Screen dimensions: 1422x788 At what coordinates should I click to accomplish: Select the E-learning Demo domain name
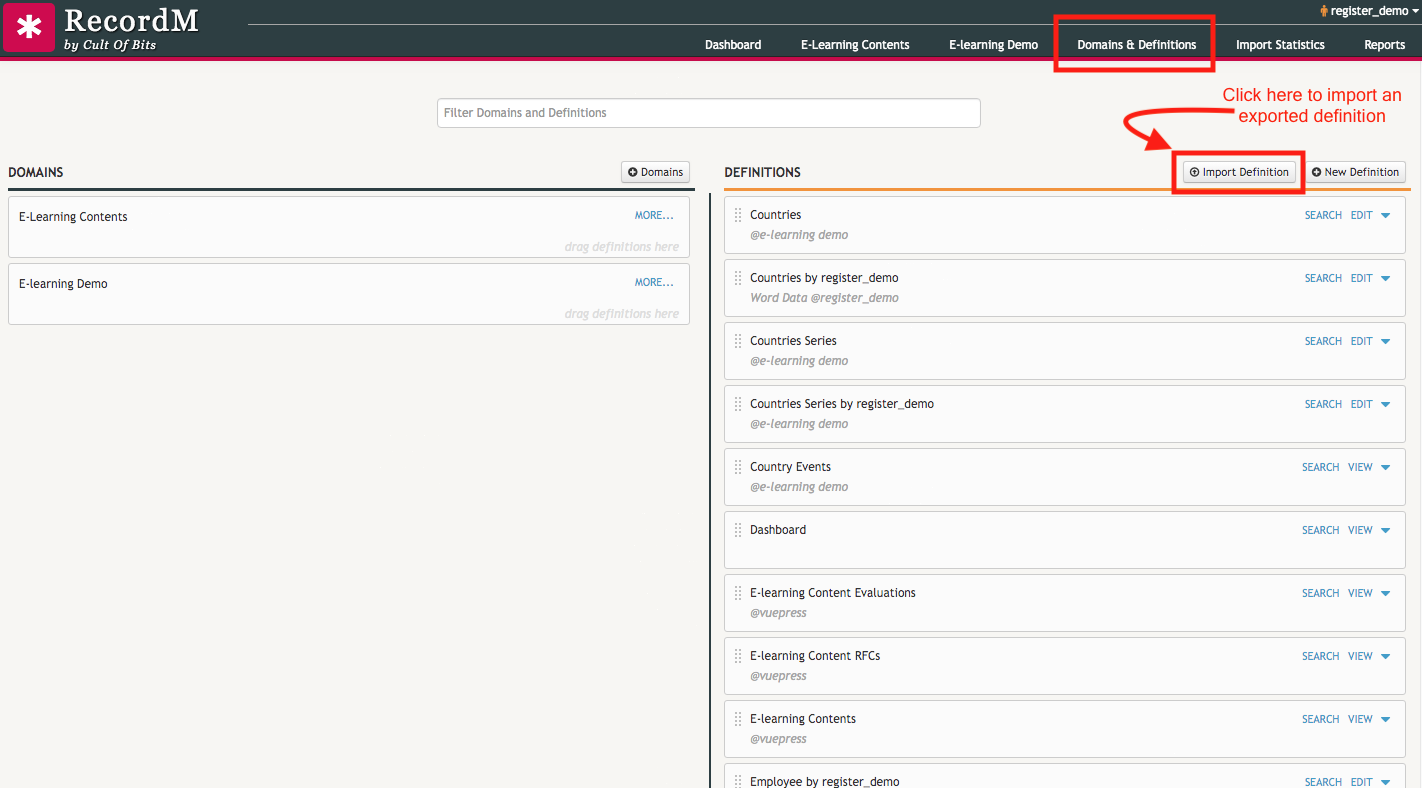pyautogui.click(x=63, y=284)
